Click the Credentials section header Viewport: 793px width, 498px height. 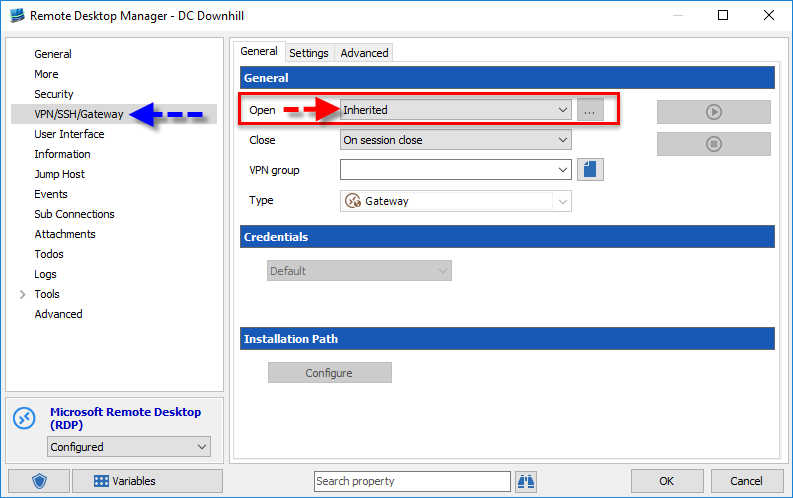click(x=507, y=237)
